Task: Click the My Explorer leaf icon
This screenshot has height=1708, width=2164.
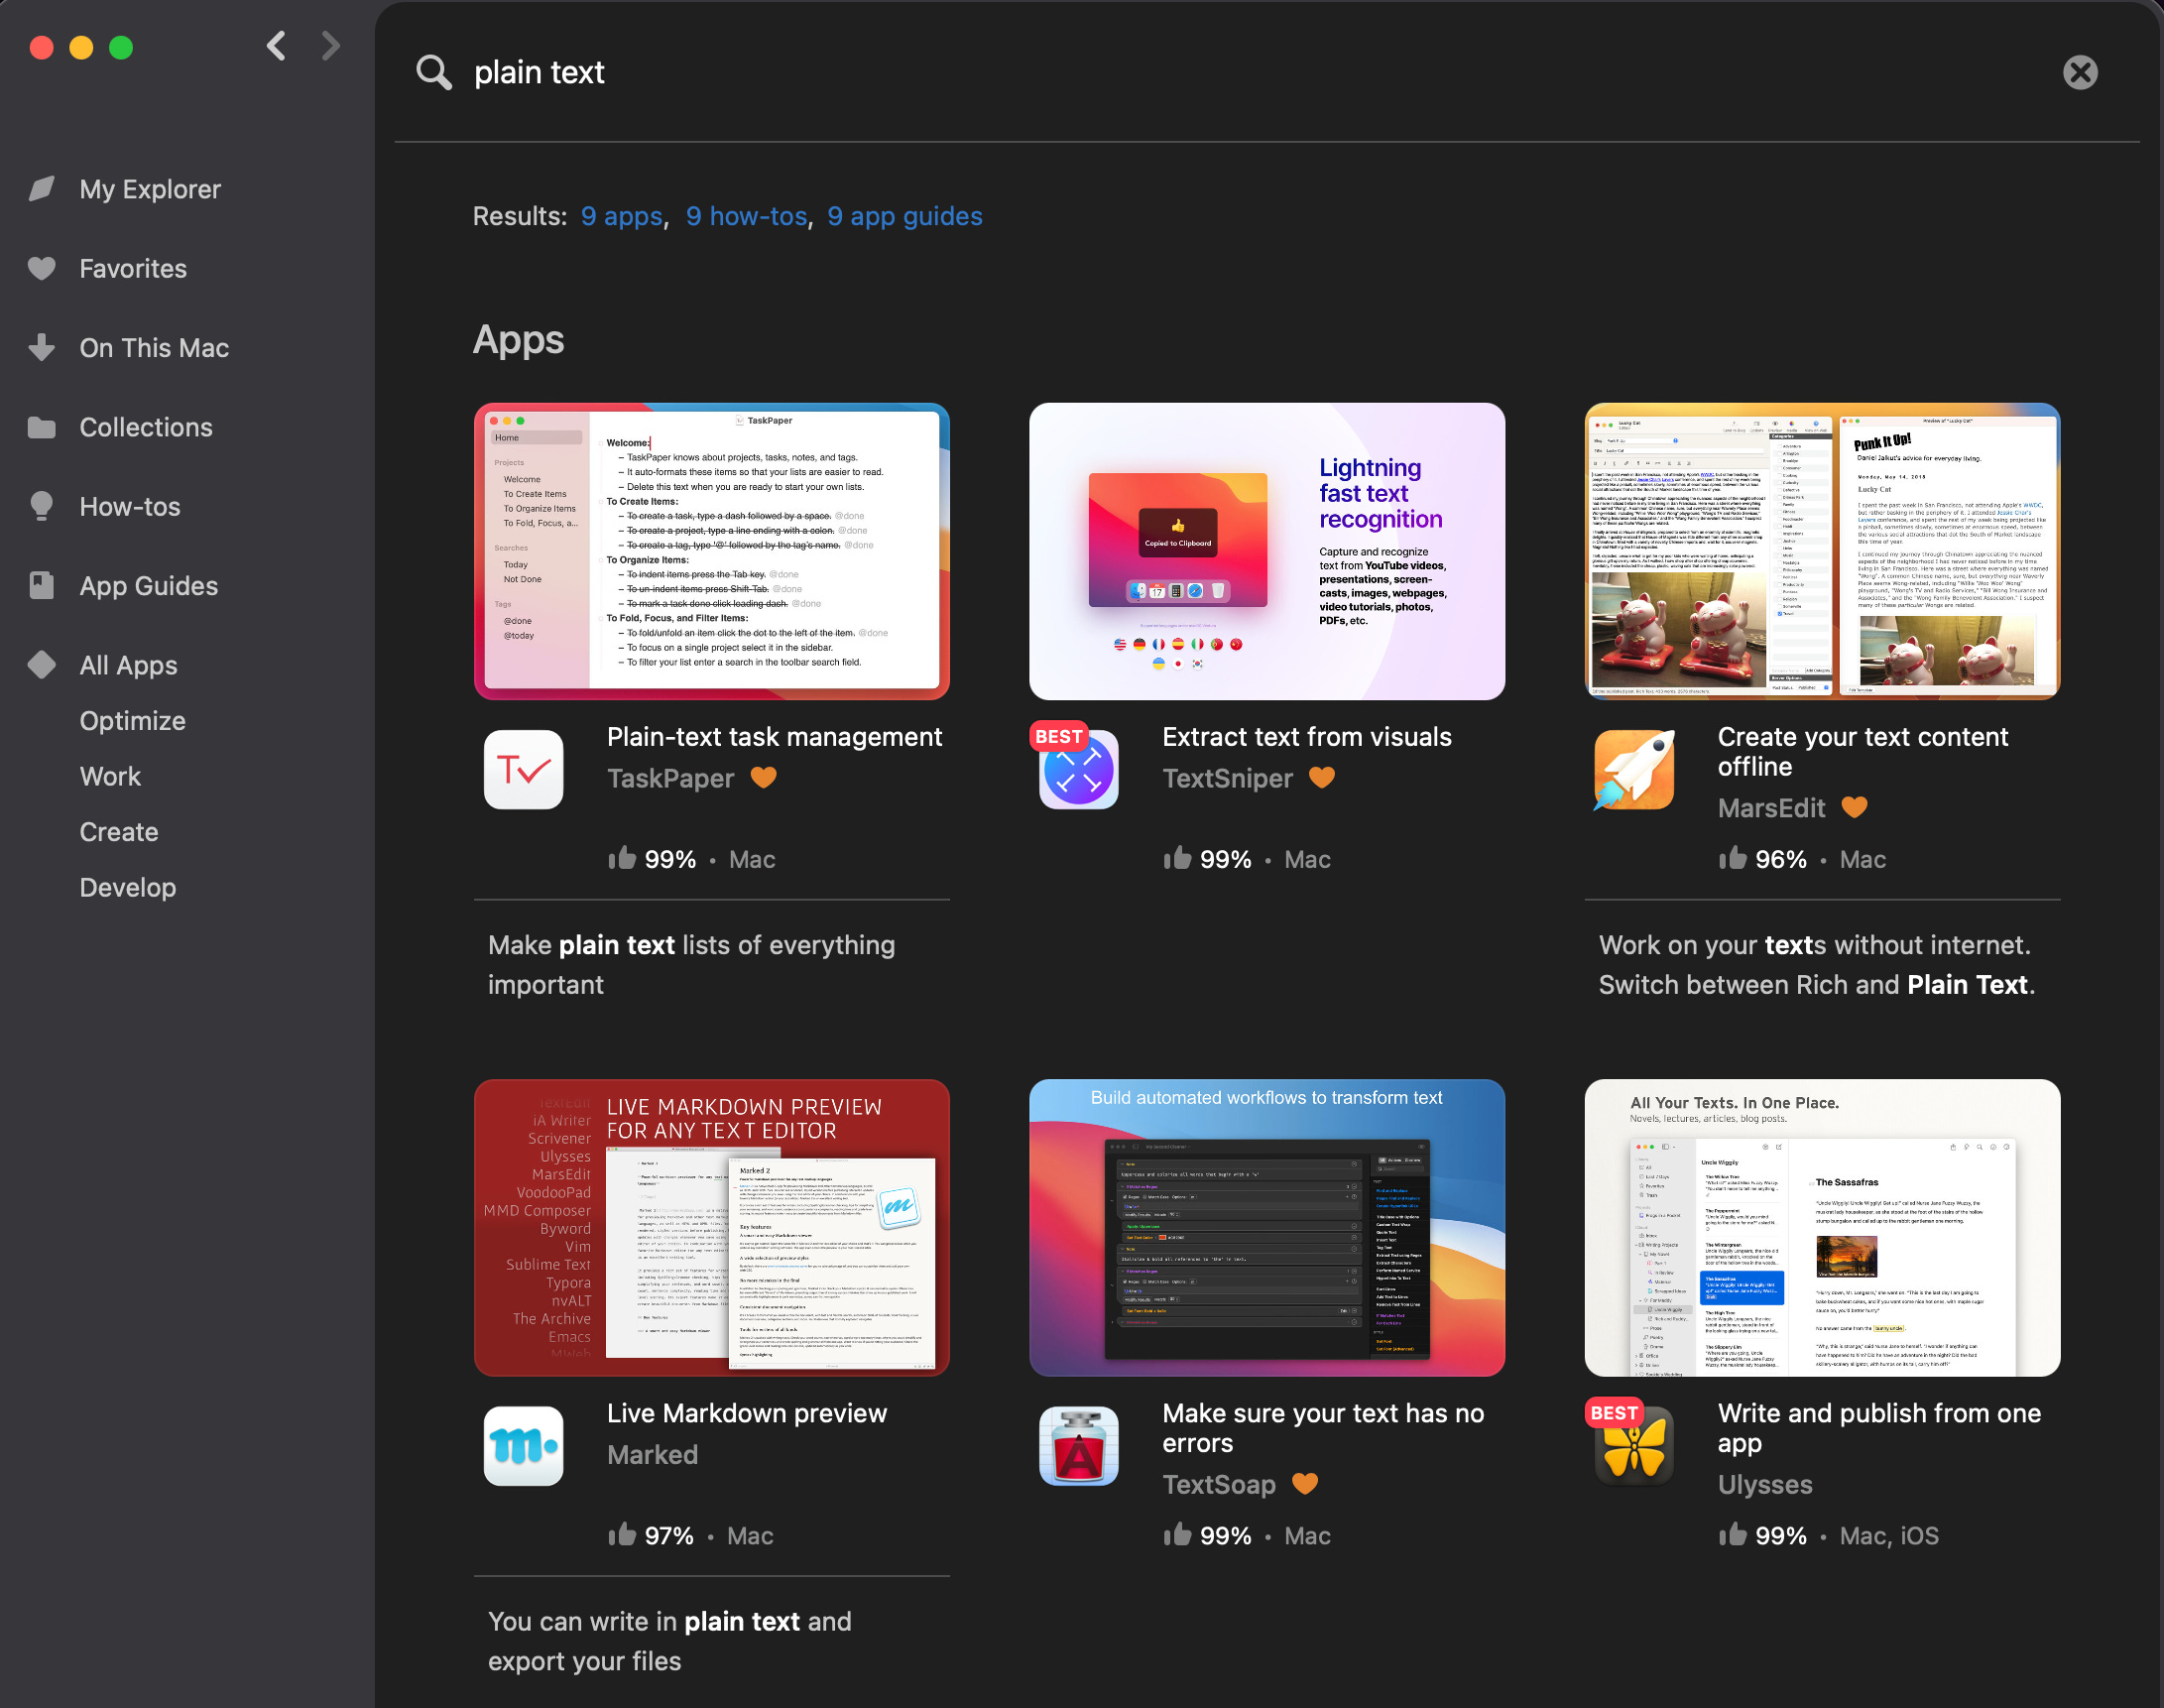Action: tap(42, 189)
